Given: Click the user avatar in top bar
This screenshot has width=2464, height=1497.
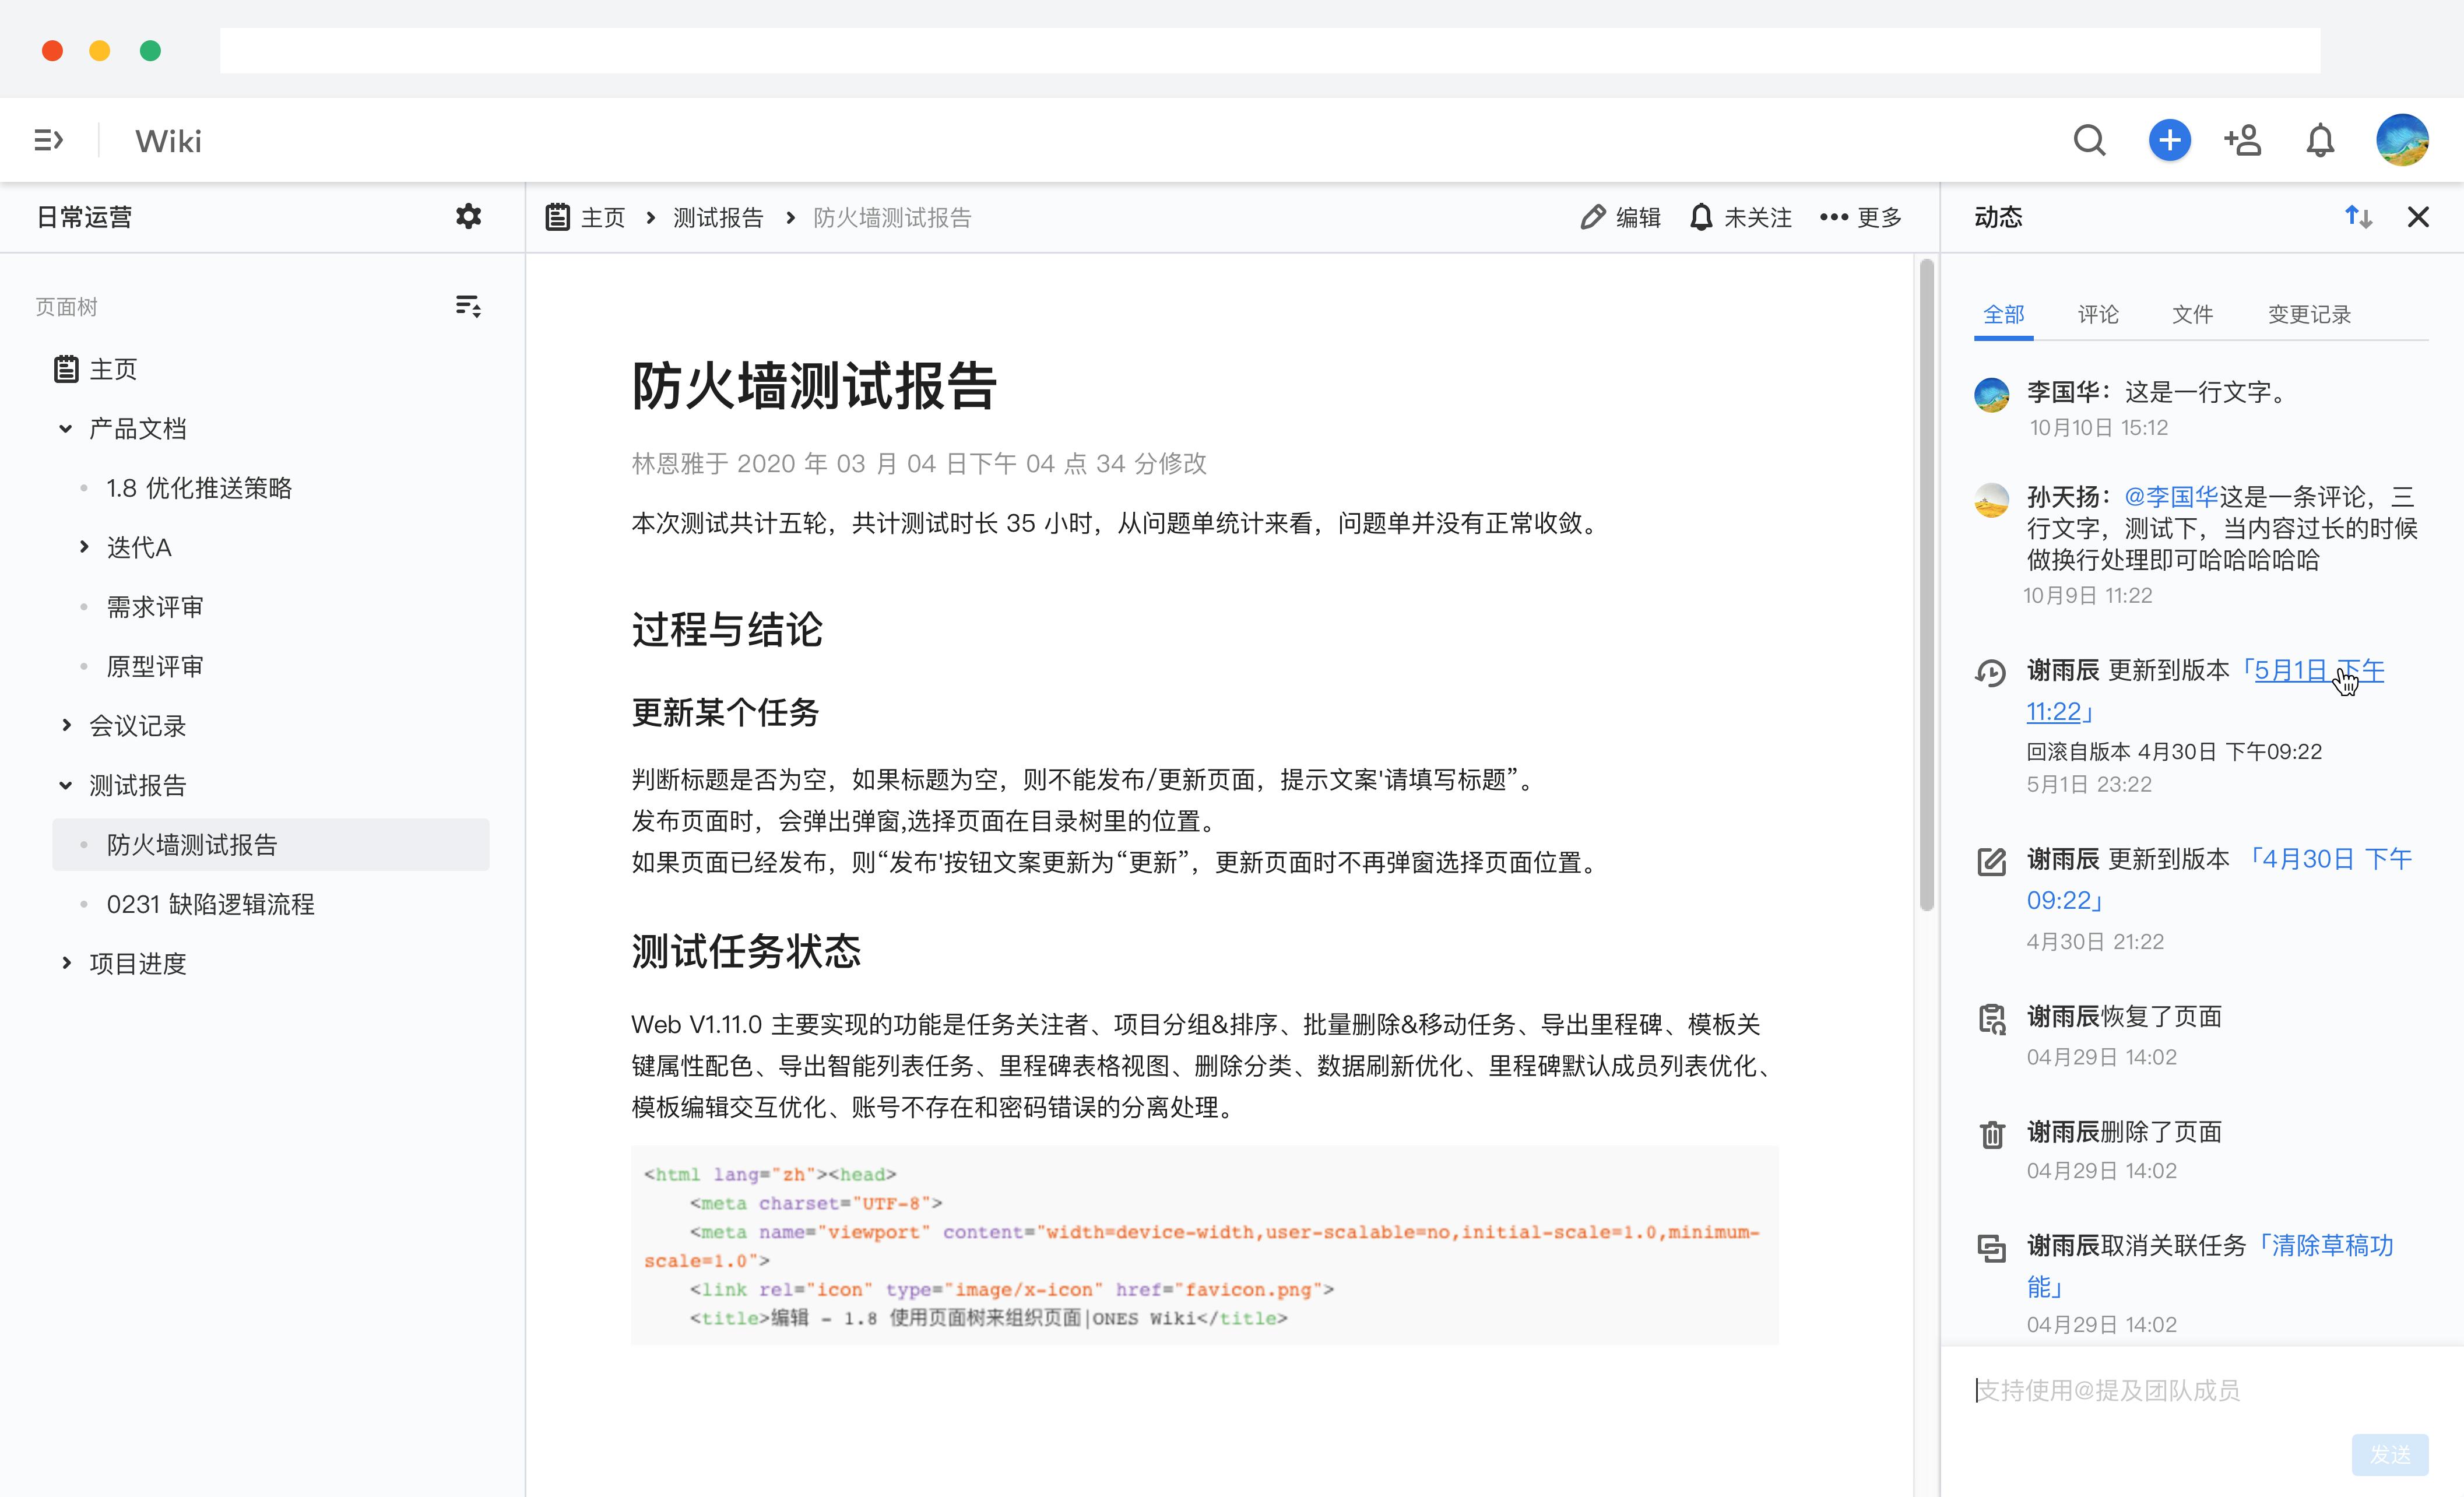Looking at the screenshot, I should pos(2402,141).
